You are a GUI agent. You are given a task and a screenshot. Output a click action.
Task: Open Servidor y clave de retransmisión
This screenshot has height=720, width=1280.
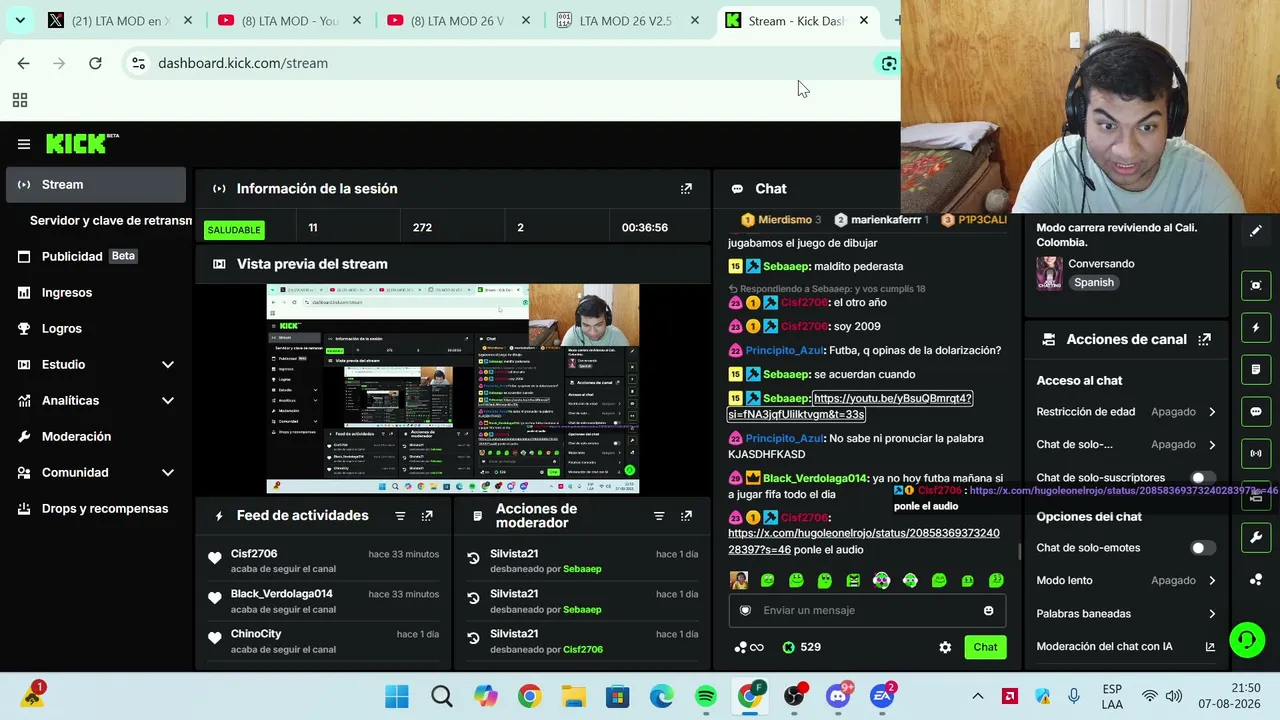click(110, 220)
